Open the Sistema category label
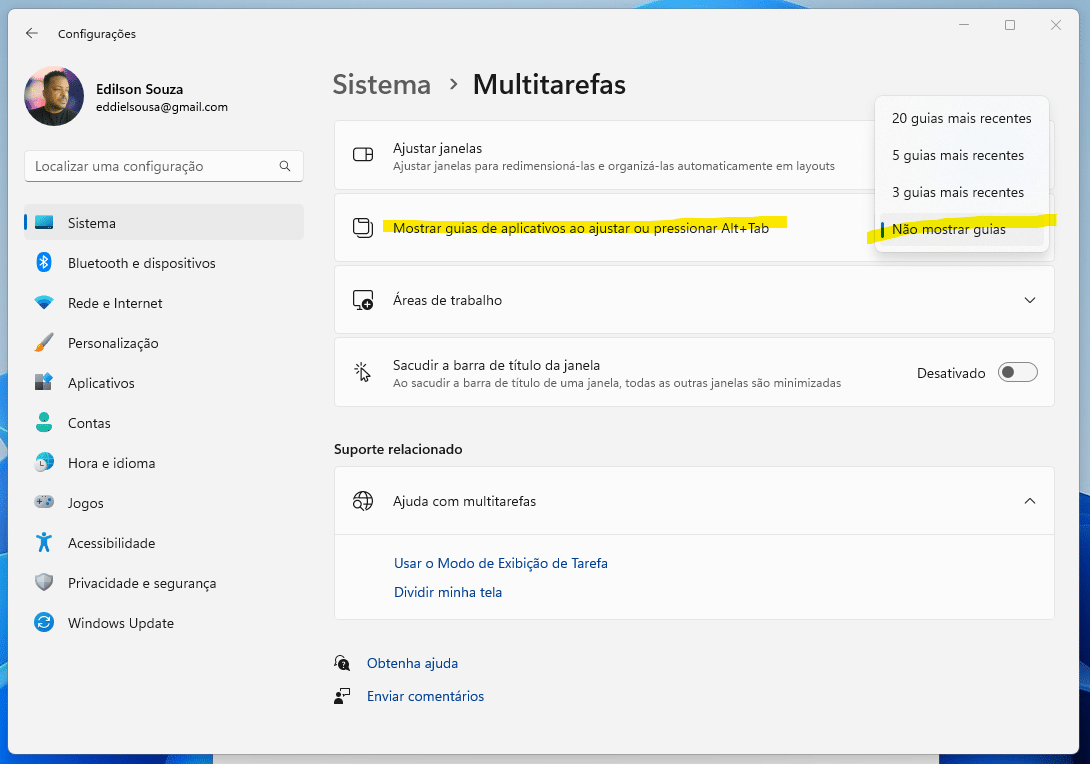Viewport: 1090px width, 764px height. point(92,223)
